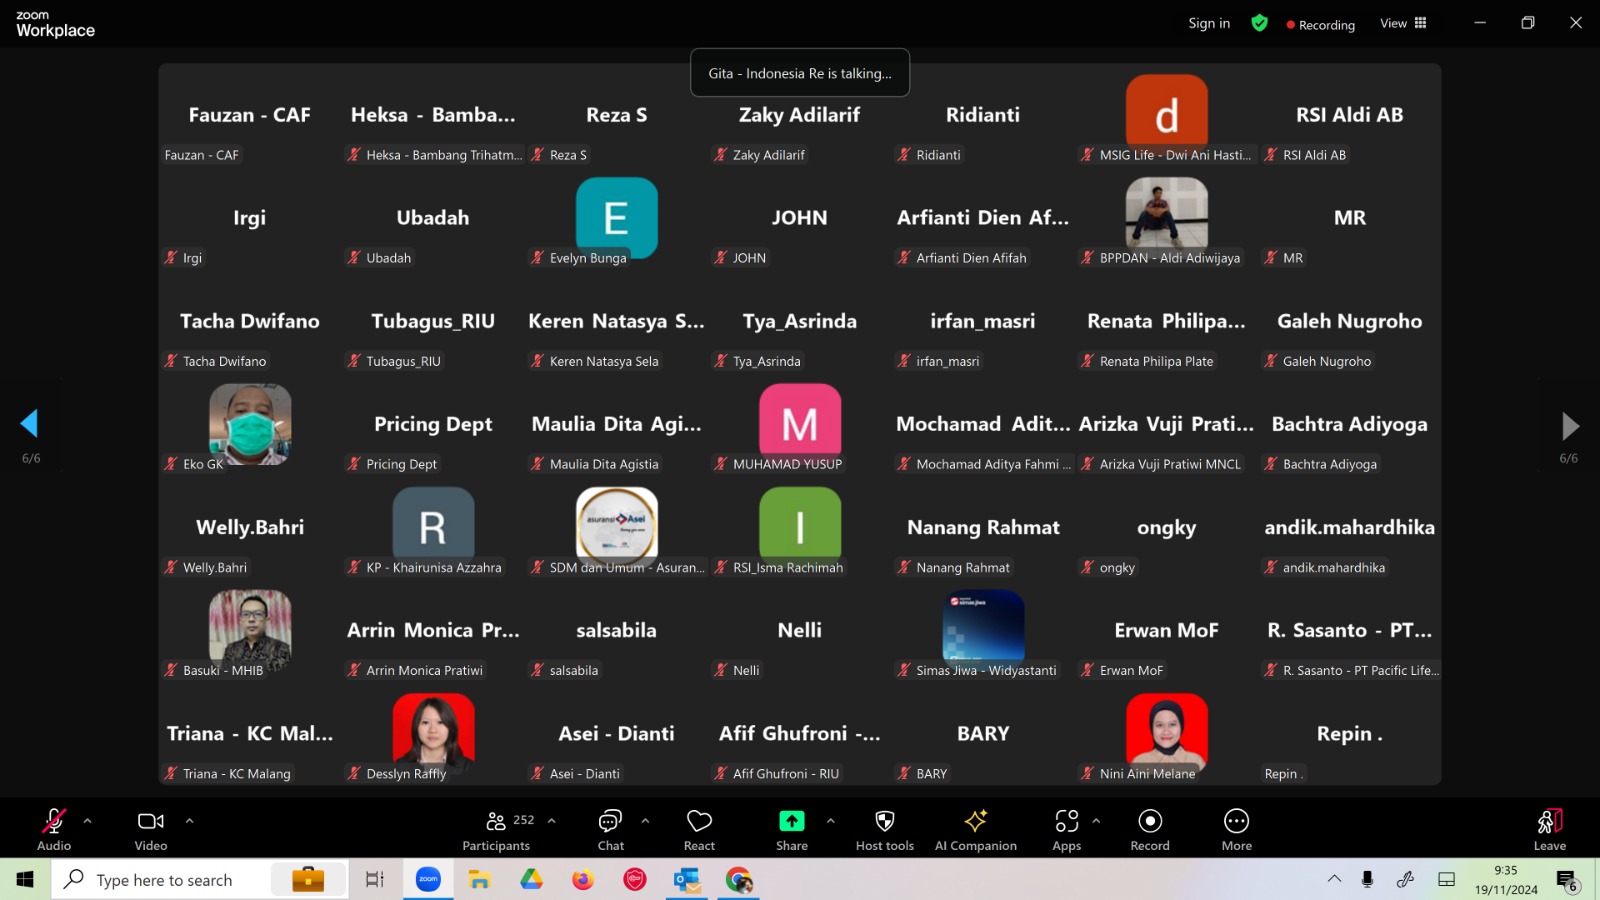Unmute the microphone Audio button
The width and height of the screenshot is (1600, 900).
54,830
